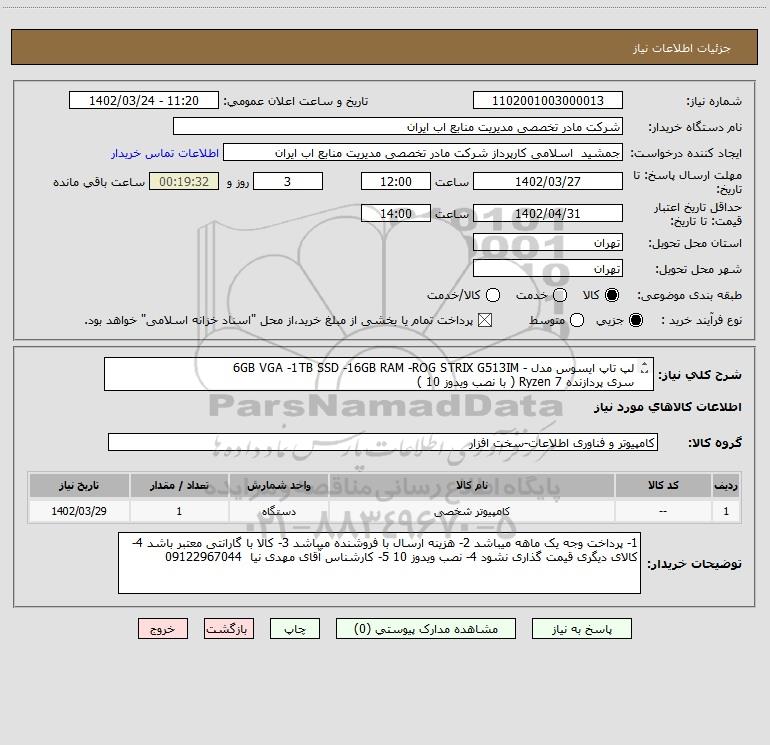Select the 'خدمت' radio button
Screen dimensions: 770x745
(560, 295)
